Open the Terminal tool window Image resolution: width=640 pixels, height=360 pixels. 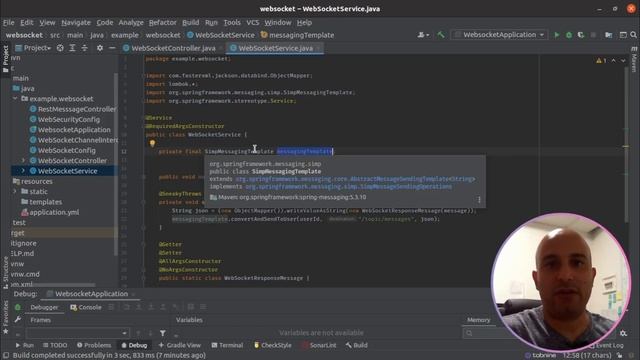tap(227, 345)
